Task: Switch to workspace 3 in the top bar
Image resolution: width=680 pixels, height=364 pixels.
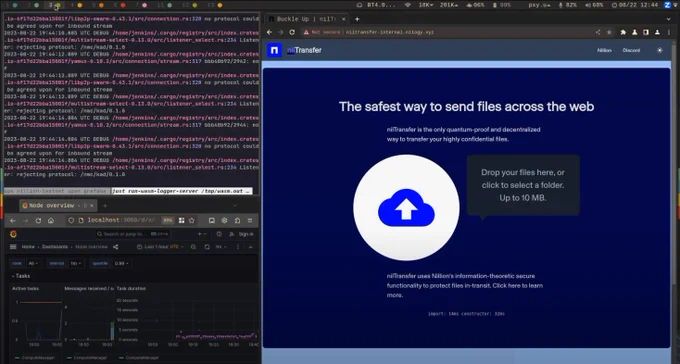Action: tap(53, 5)
